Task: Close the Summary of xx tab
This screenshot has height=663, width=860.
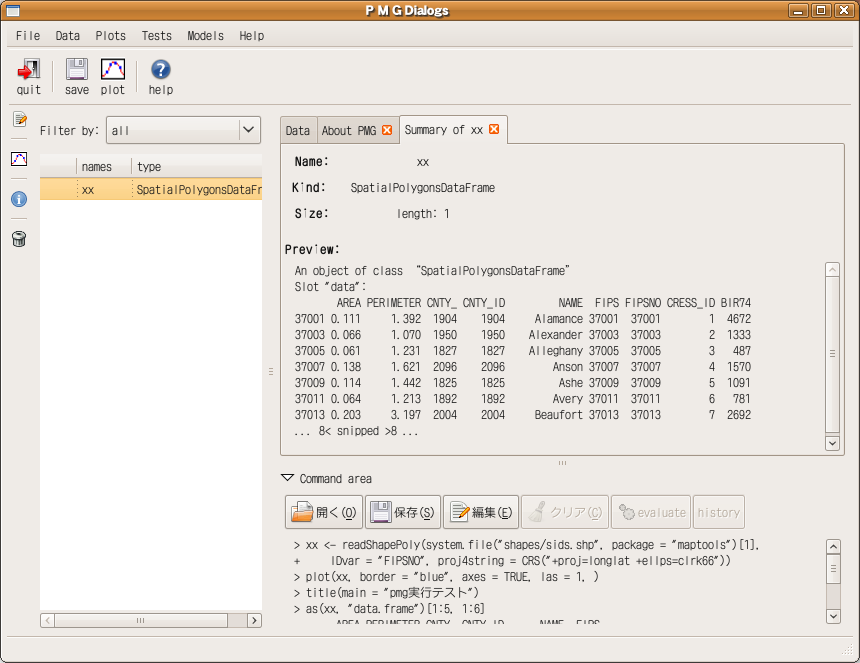Action: (494, 130)
